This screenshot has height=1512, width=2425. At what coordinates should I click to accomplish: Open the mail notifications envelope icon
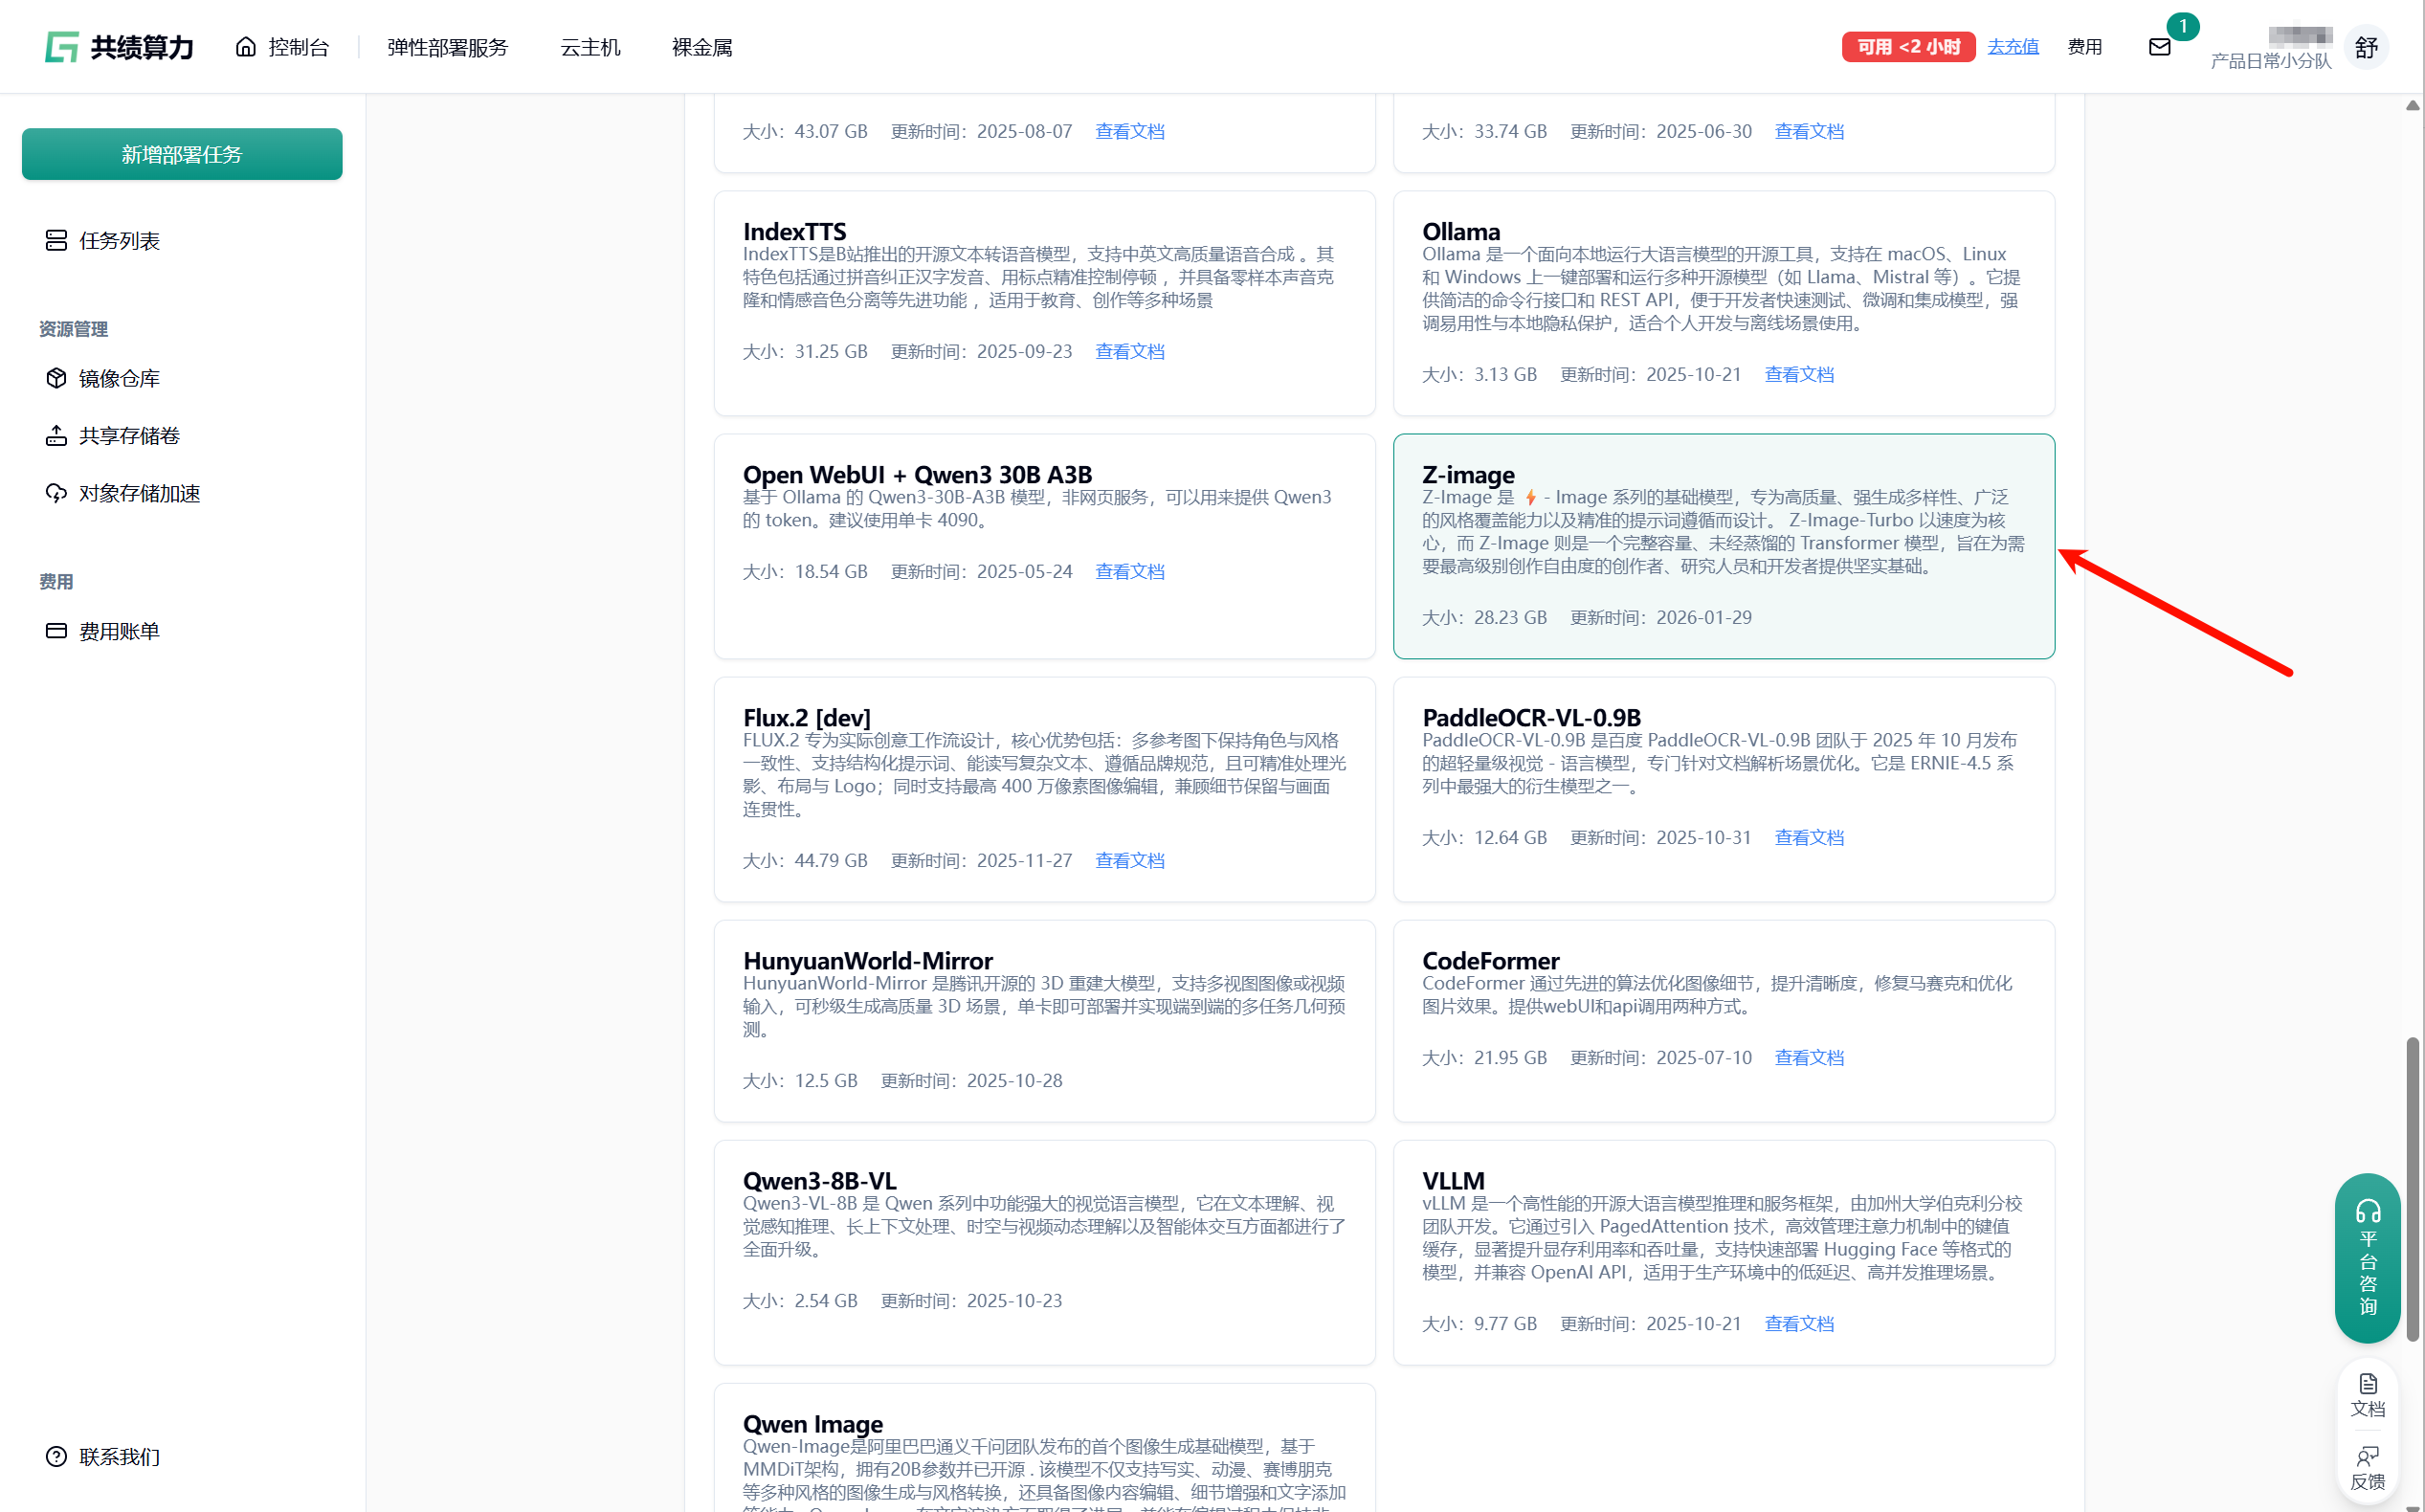click(x=2159, y=47)
